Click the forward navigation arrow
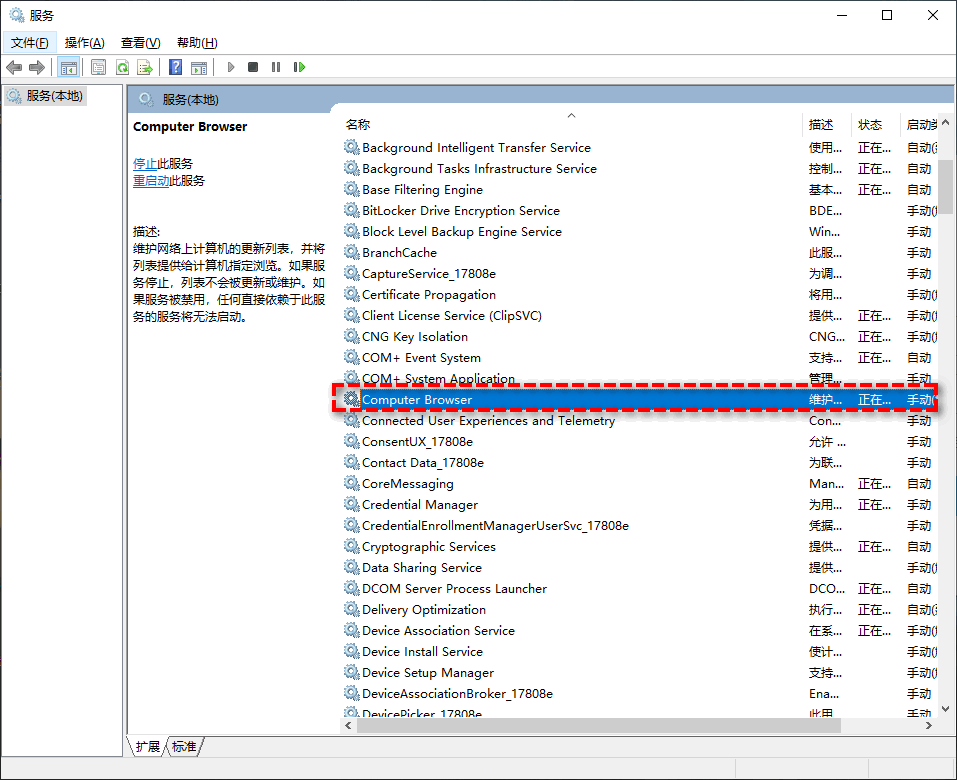The width and height of the screenshot is (957, 780). 35,67
